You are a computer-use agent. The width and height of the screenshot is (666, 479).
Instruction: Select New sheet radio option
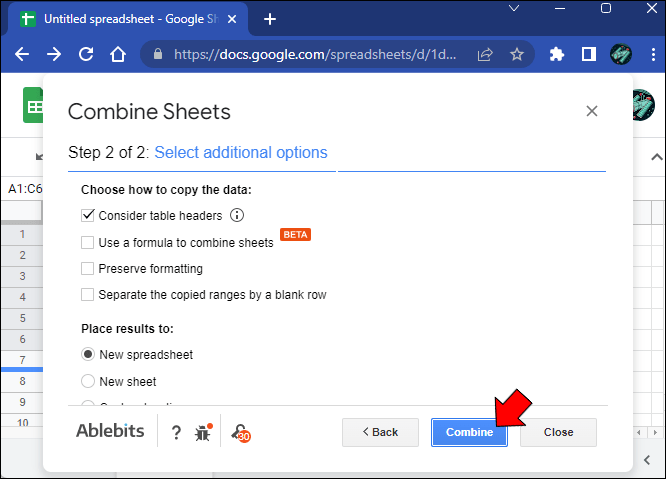pyautogui.click(x=88, y=381)
